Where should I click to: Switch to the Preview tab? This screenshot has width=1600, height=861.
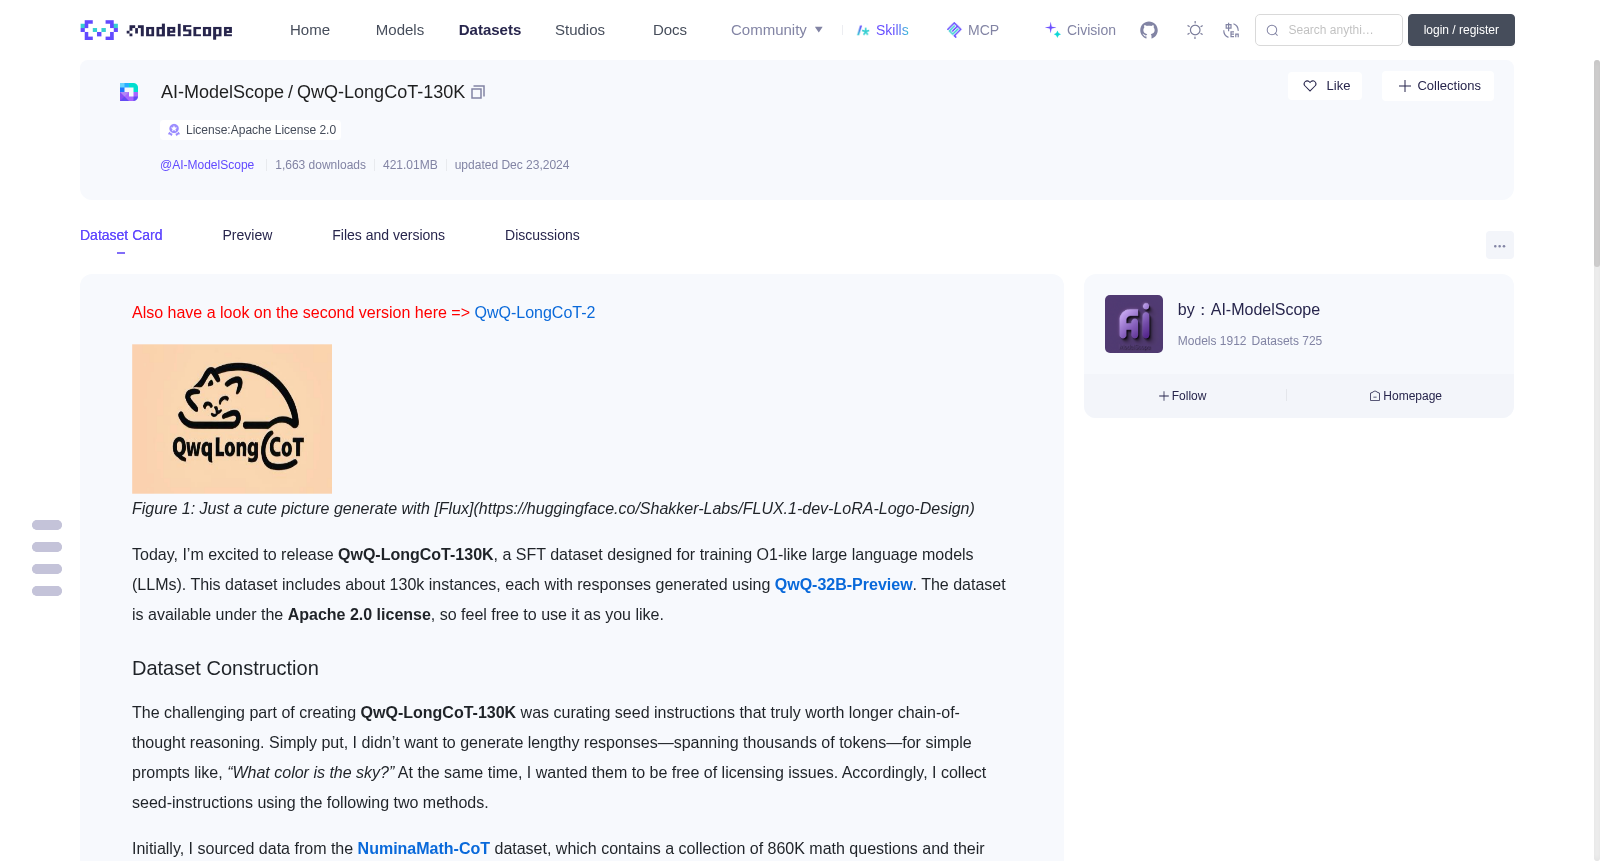click(x=247, y=235)
